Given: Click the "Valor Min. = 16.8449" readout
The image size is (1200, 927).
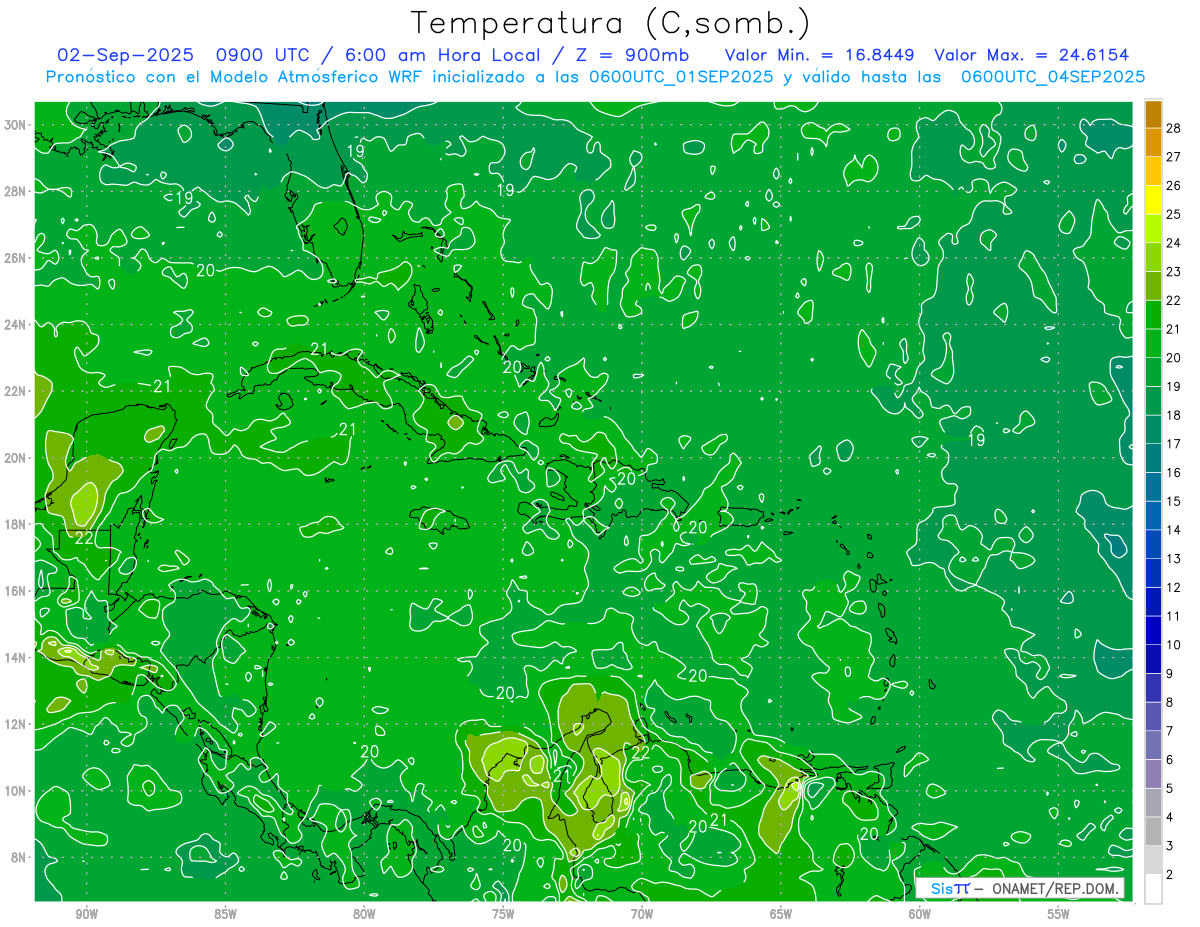Looking at the screenshot, I should click(x=820, y=55).
